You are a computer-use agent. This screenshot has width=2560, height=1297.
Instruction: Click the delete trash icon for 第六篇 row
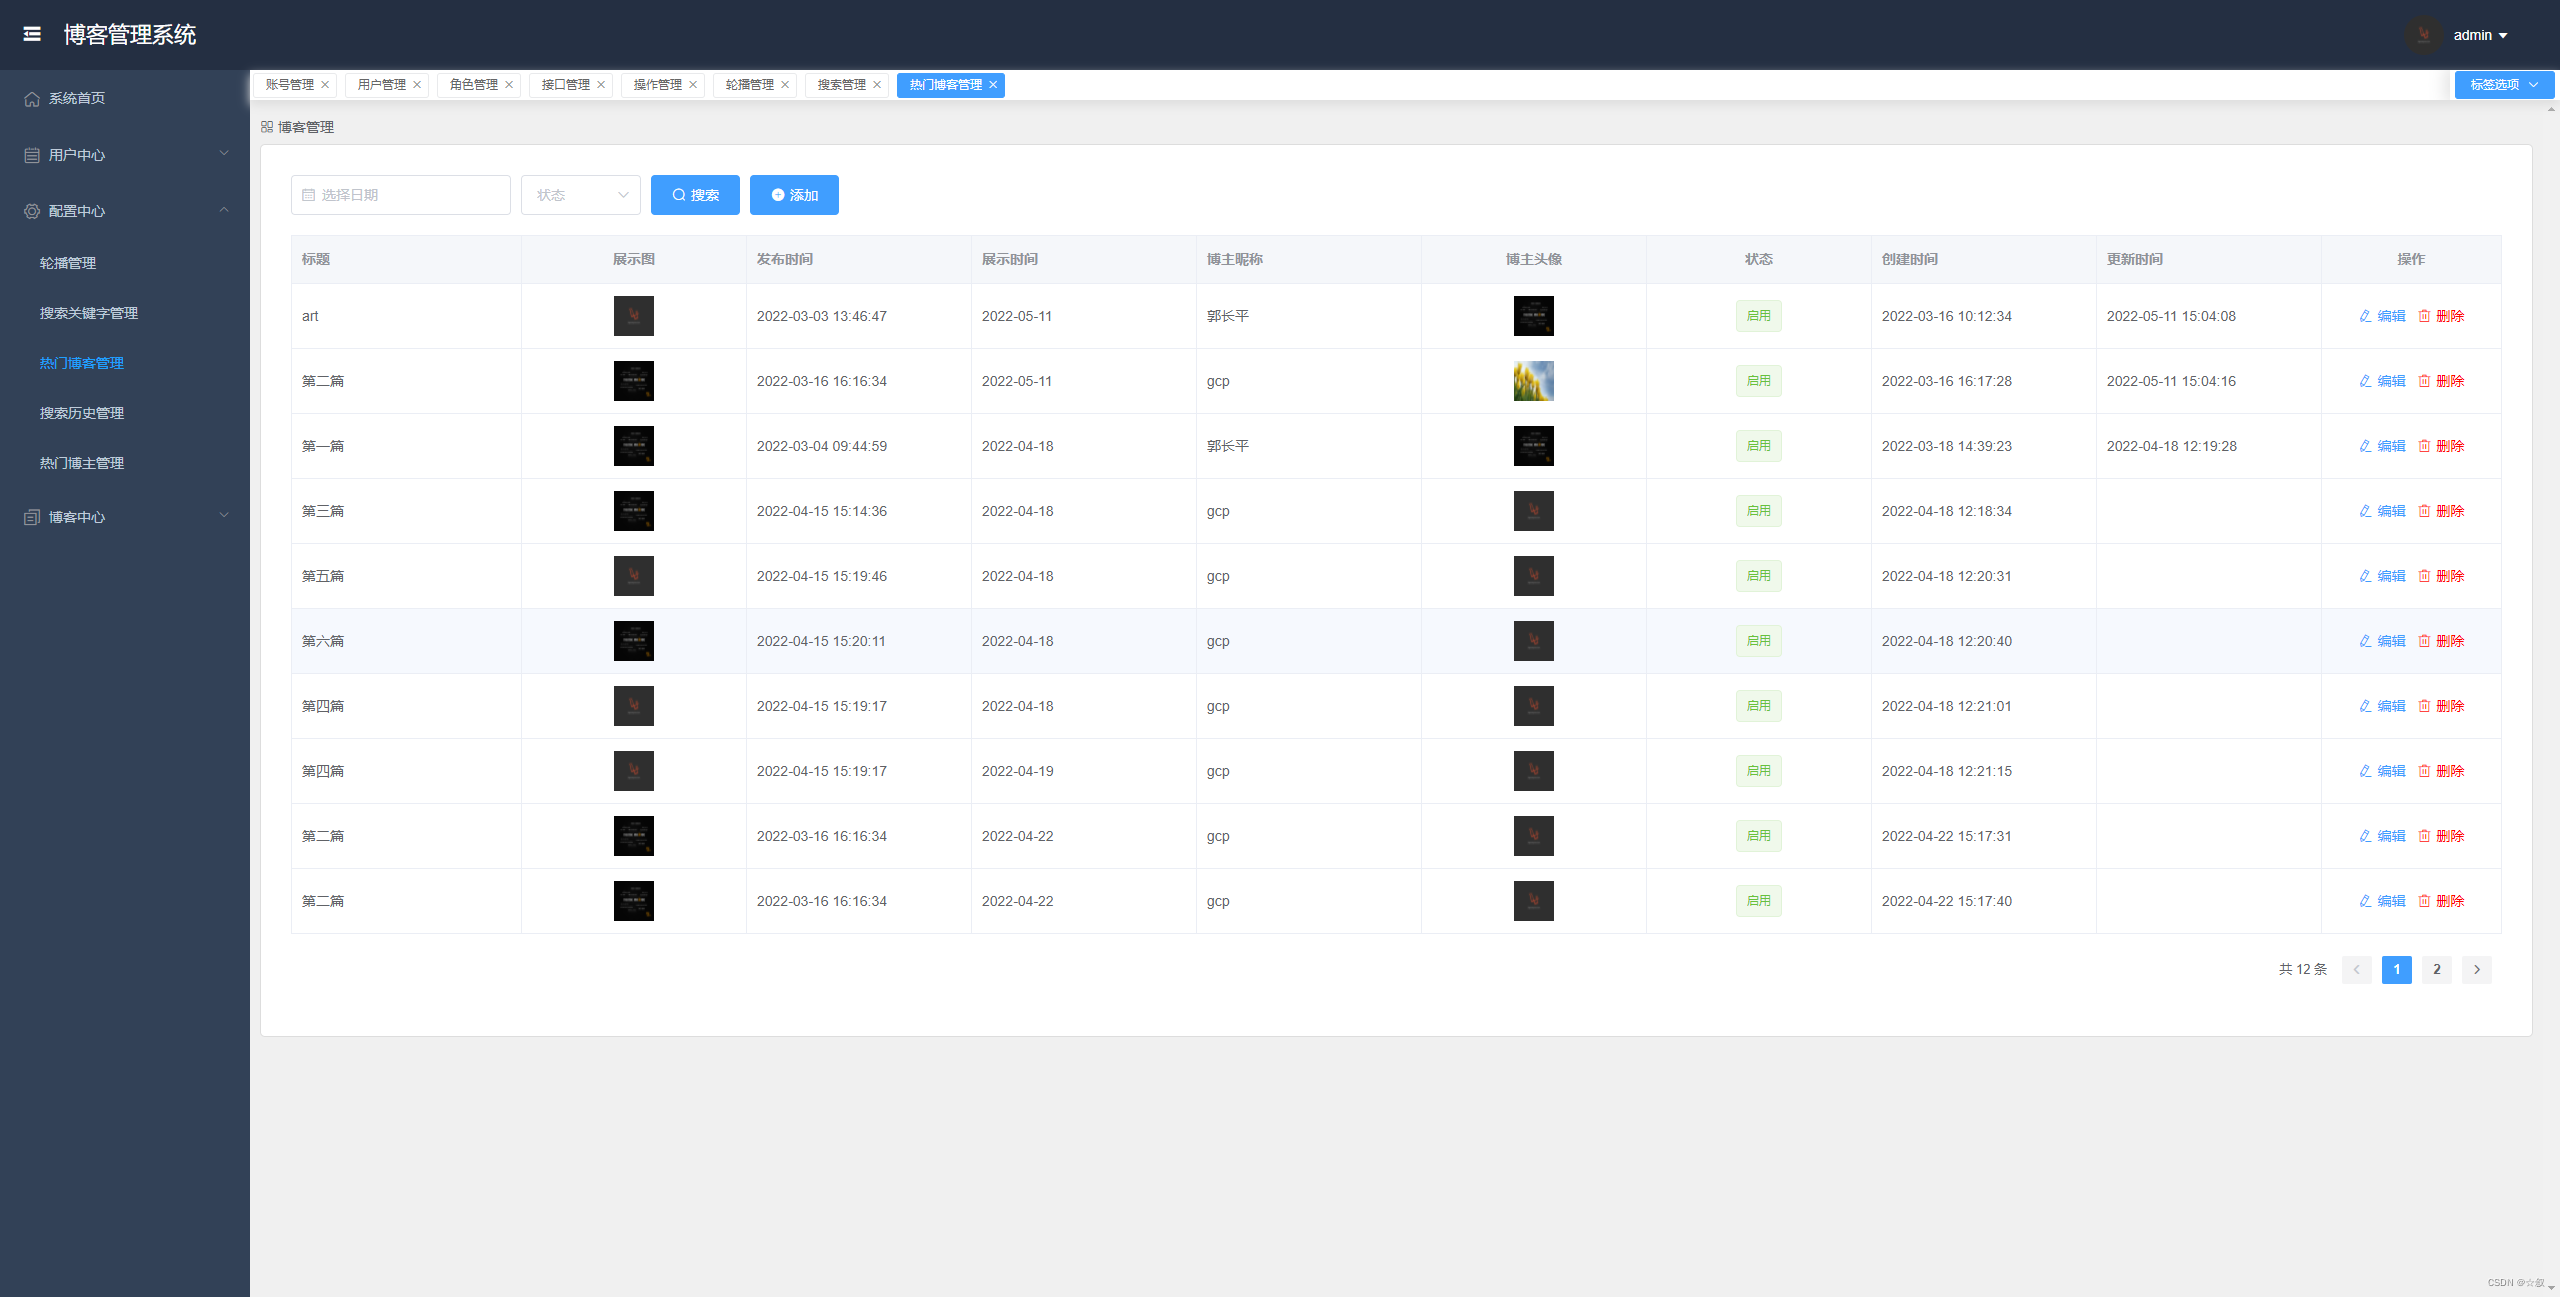(2424, 641)
